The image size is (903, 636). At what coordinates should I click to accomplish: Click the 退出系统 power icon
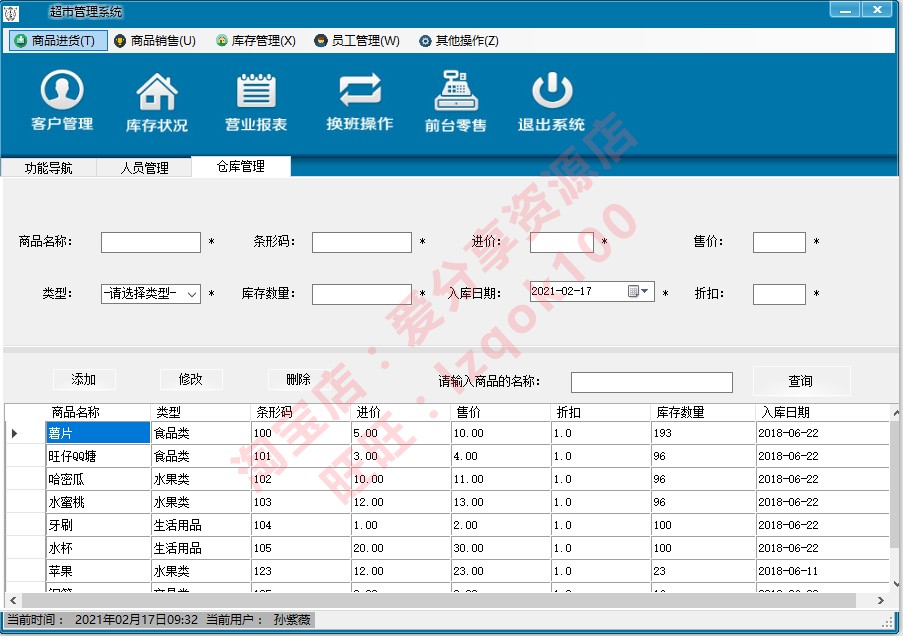click(x=551, y=101)
